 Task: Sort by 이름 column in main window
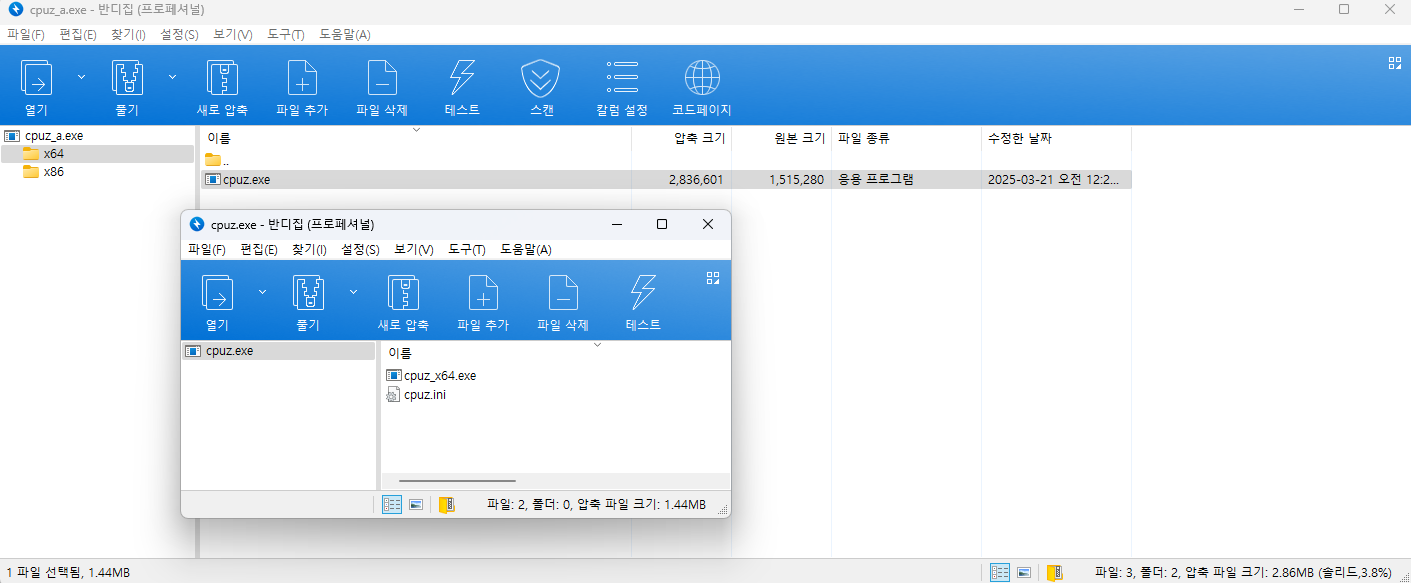[x=416, y=138]
